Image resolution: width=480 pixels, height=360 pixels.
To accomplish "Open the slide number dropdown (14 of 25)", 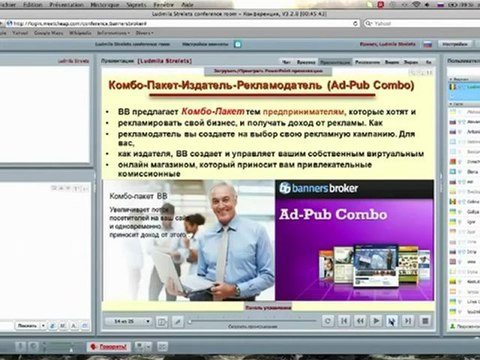I will click(128, 321).
